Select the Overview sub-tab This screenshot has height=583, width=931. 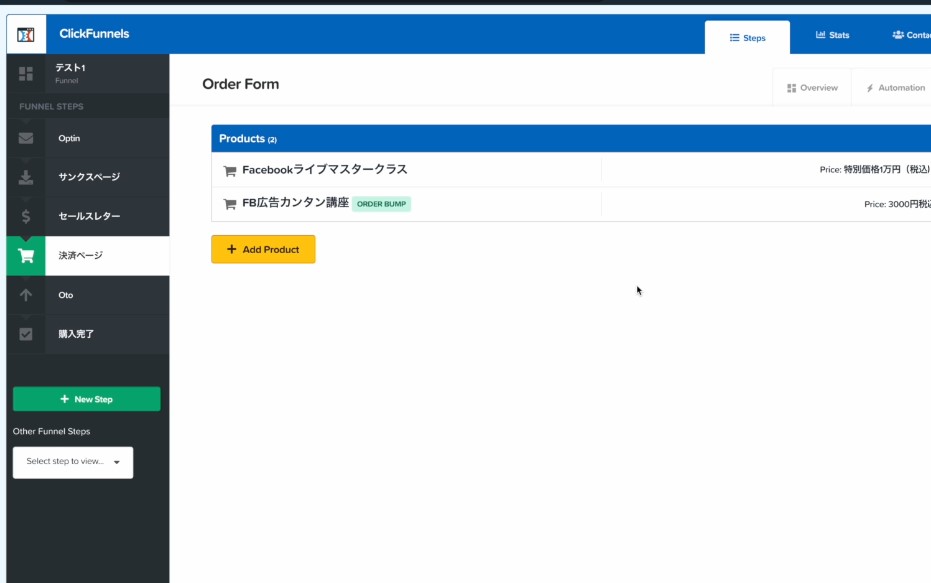pyautogui.click(x=812, y=88)
